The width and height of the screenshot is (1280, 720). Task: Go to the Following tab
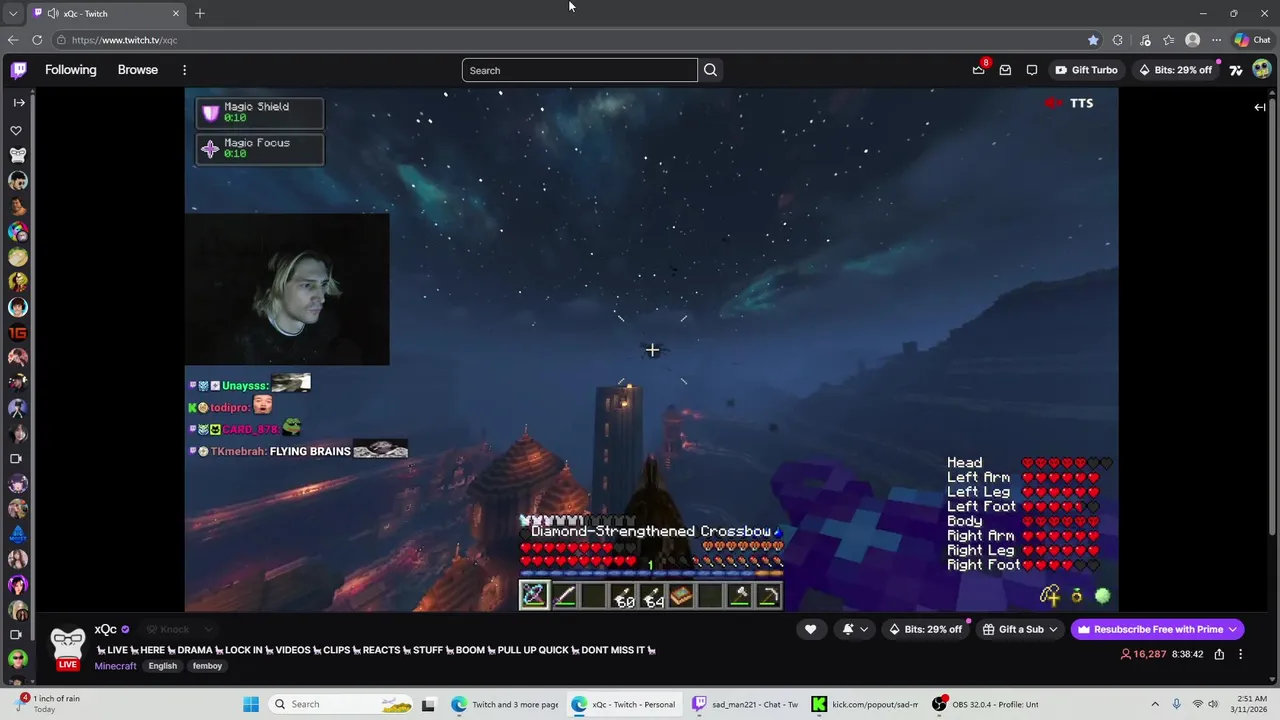[x=71, y=70]
